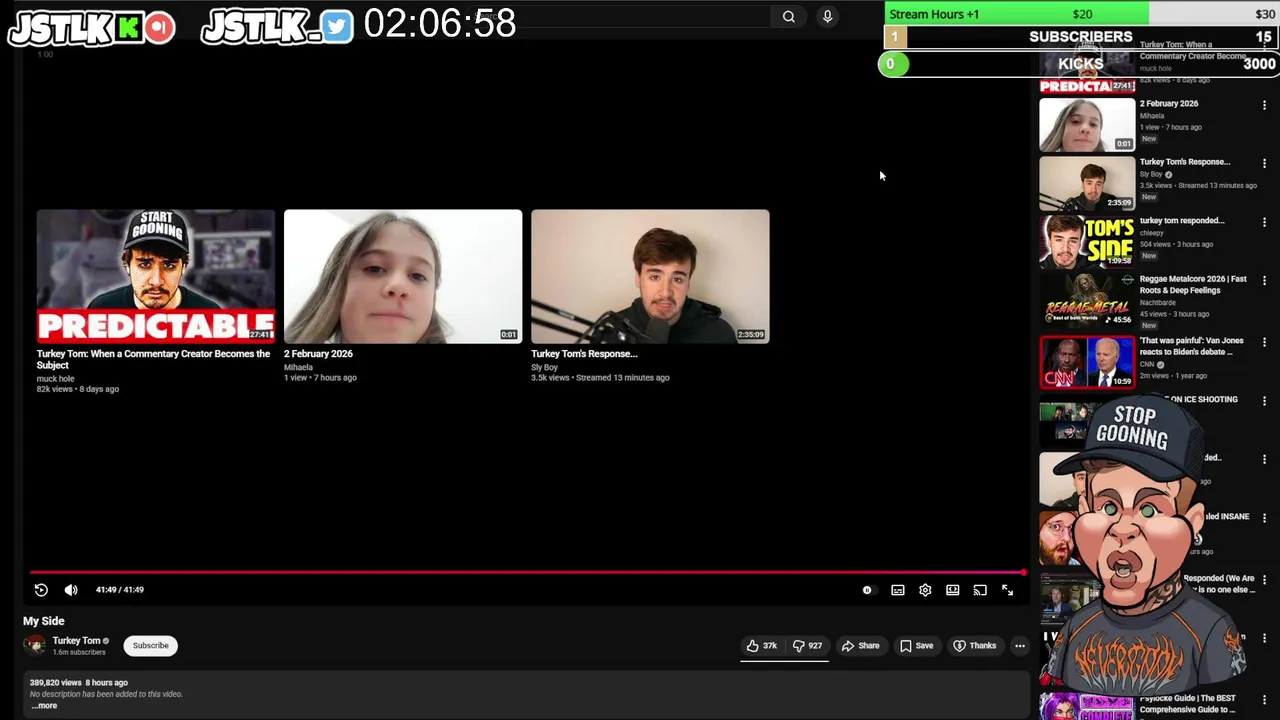Click endscreen title '2 February 2026'

318,354
